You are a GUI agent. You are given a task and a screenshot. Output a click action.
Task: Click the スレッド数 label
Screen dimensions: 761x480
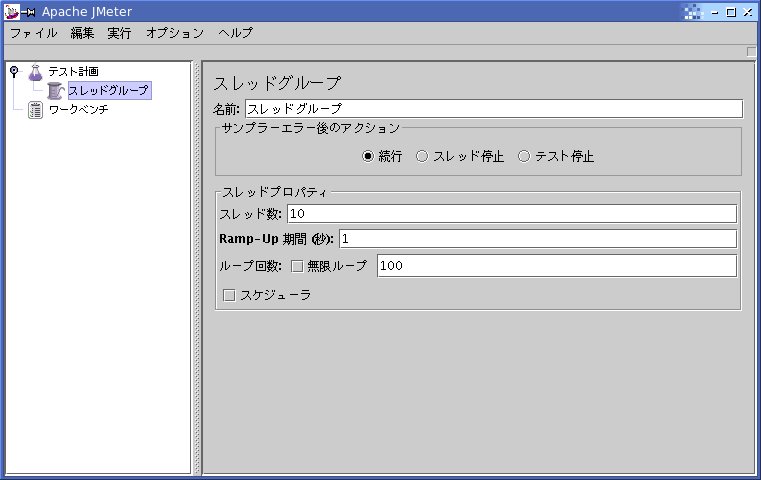pos(250,214)
